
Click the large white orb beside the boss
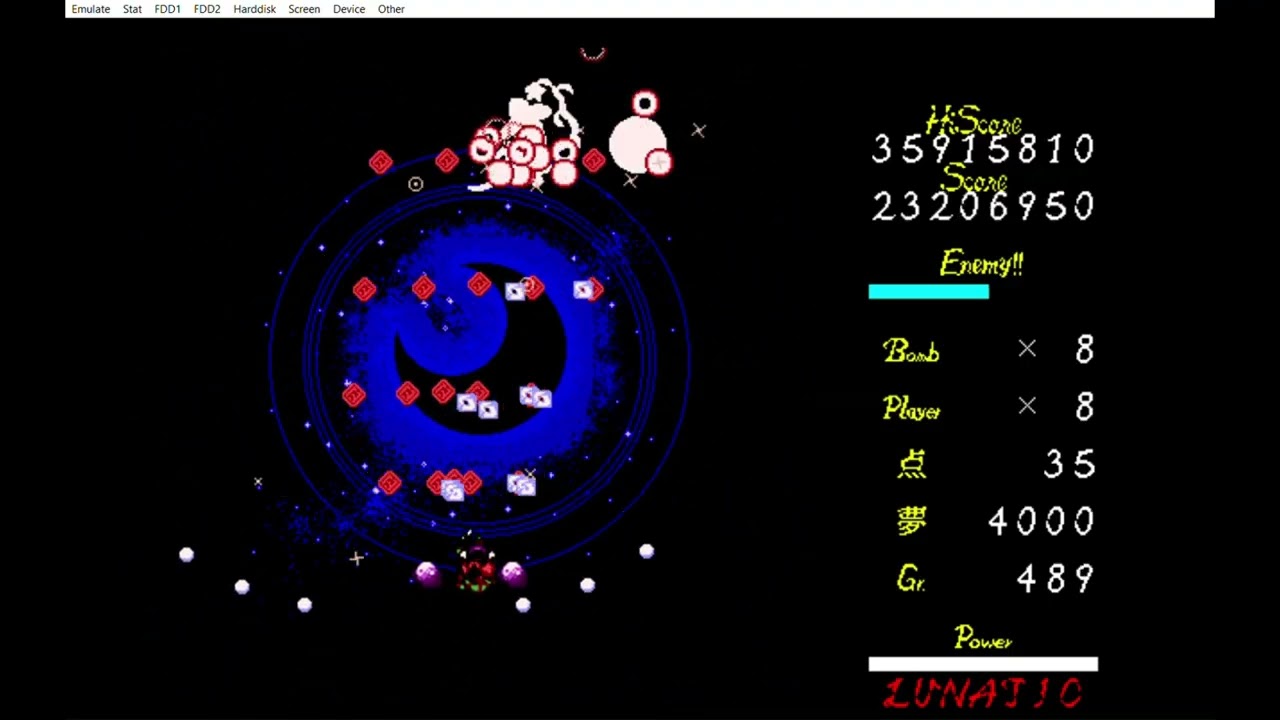pos(640,145)
